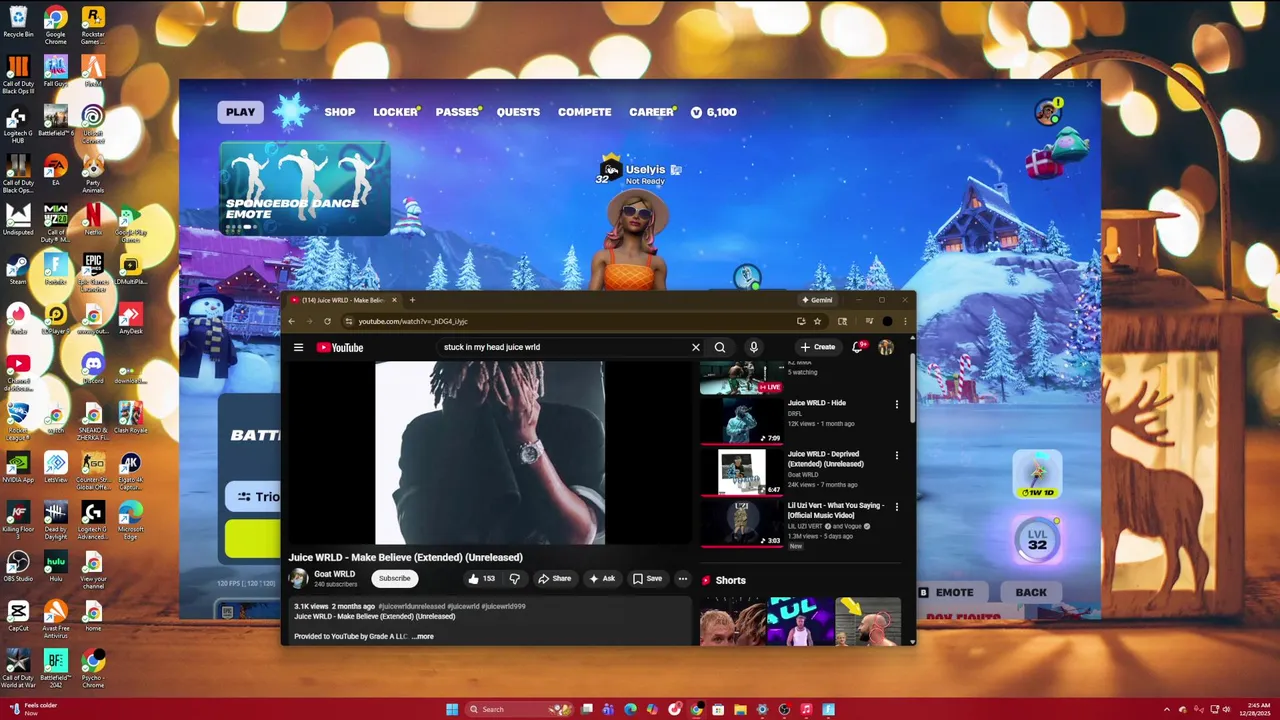Open YouTube account avatar menu
The image size is (1280, 720).
pyautogui.click(x=886, y=347)
